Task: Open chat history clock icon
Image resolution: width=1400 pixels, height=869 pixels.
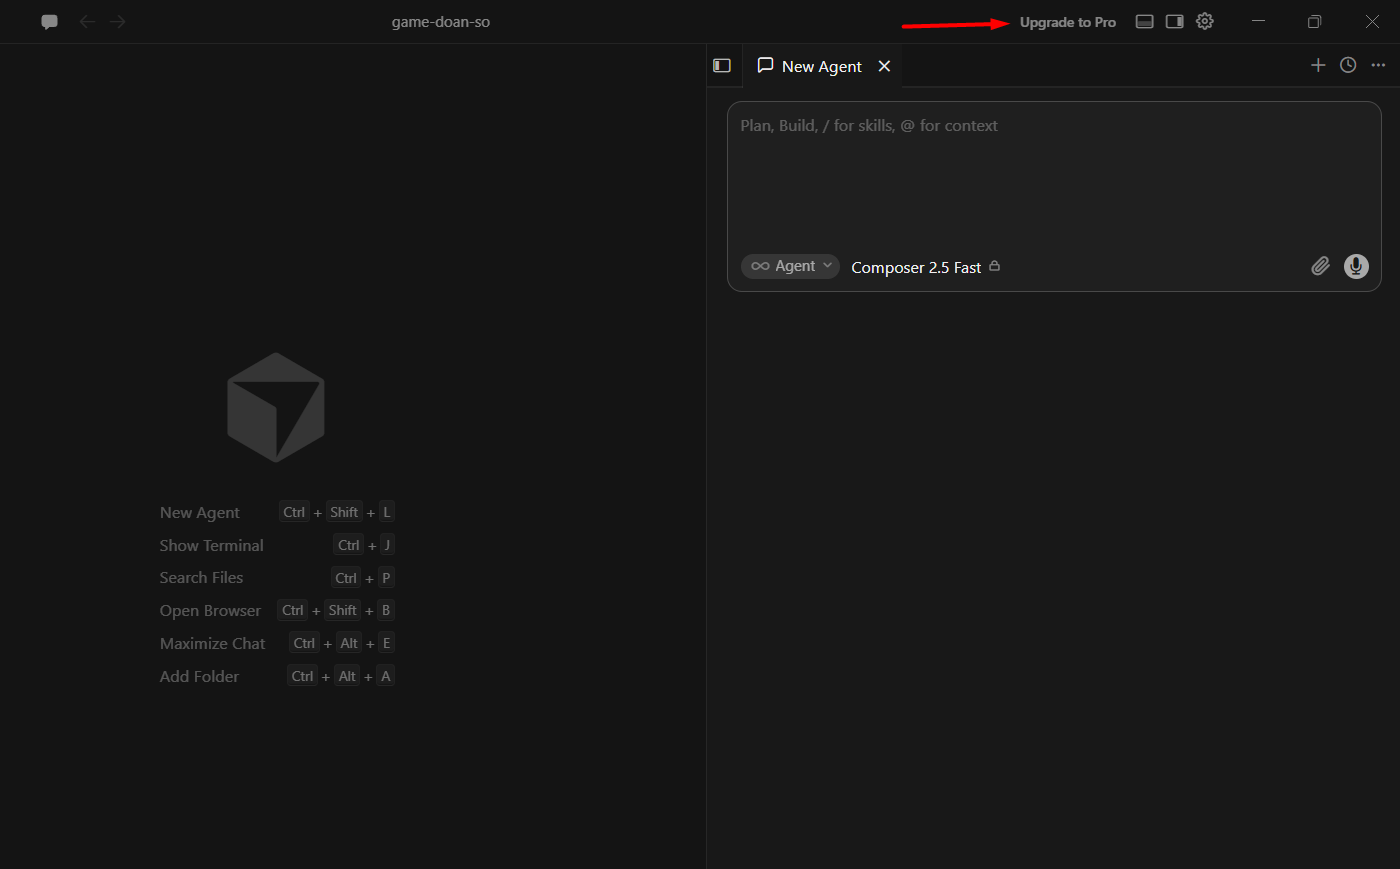Action: [x=1348, y=65]
